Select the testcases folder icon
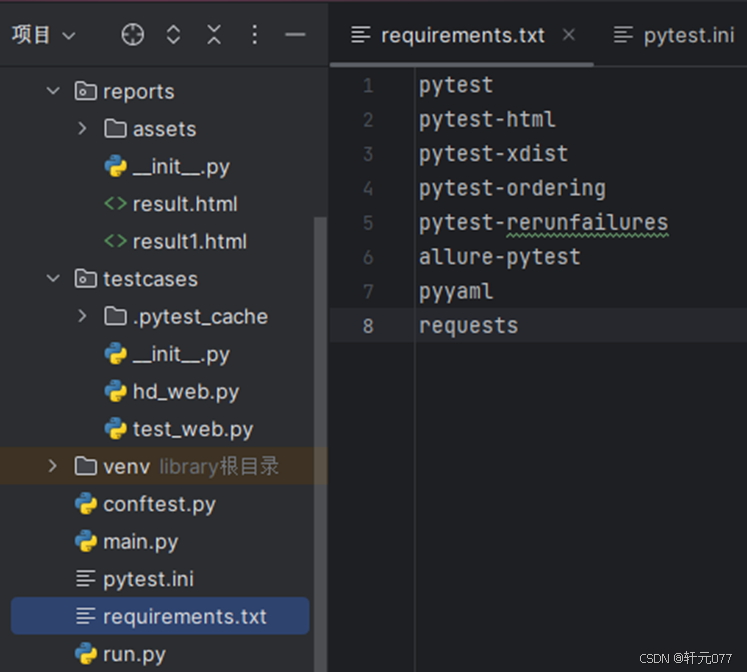The image size is (747, 672). click(x=86, y=279)
